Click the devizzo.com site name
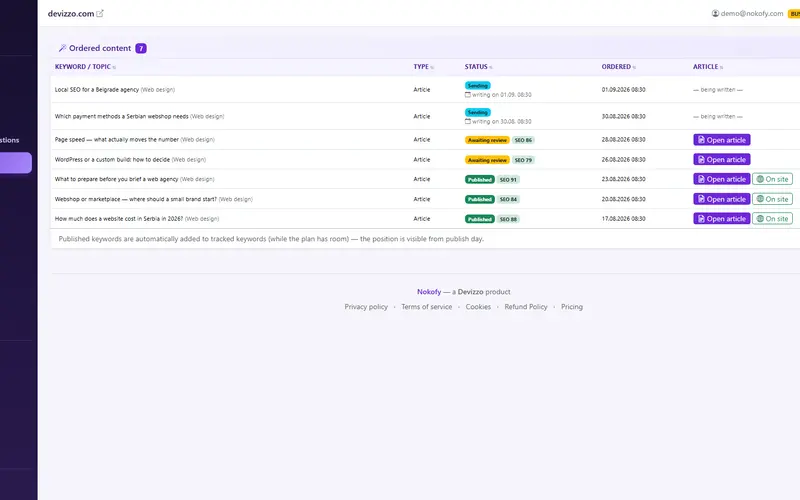This screenshot has height=500, width=800. coord(71,14)
